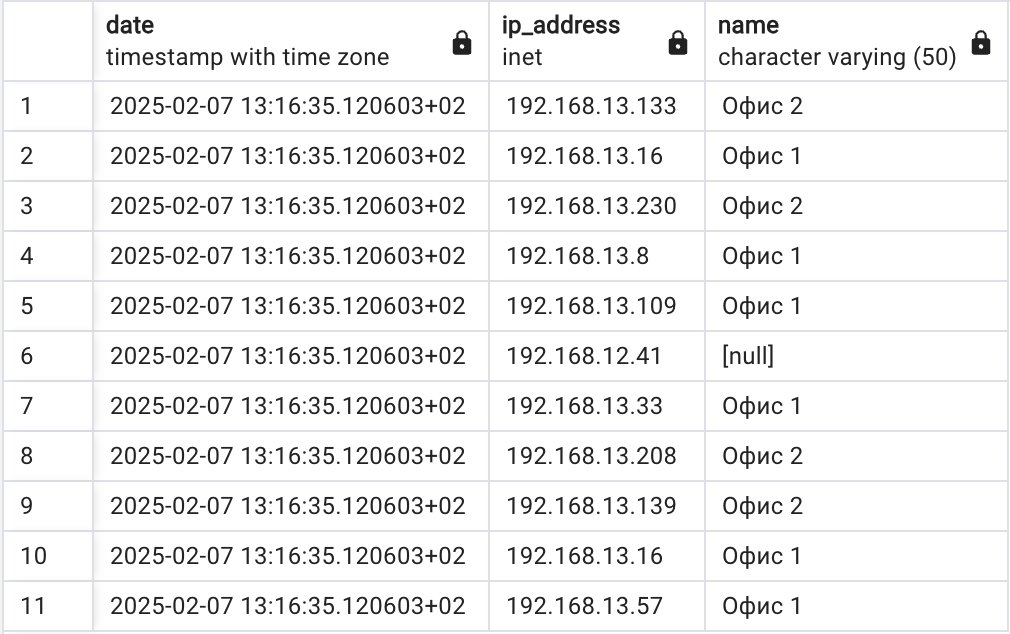This screenshot has width=1010, height=634.
Task: Click the date cell in row 4
Action: [291, 256]
